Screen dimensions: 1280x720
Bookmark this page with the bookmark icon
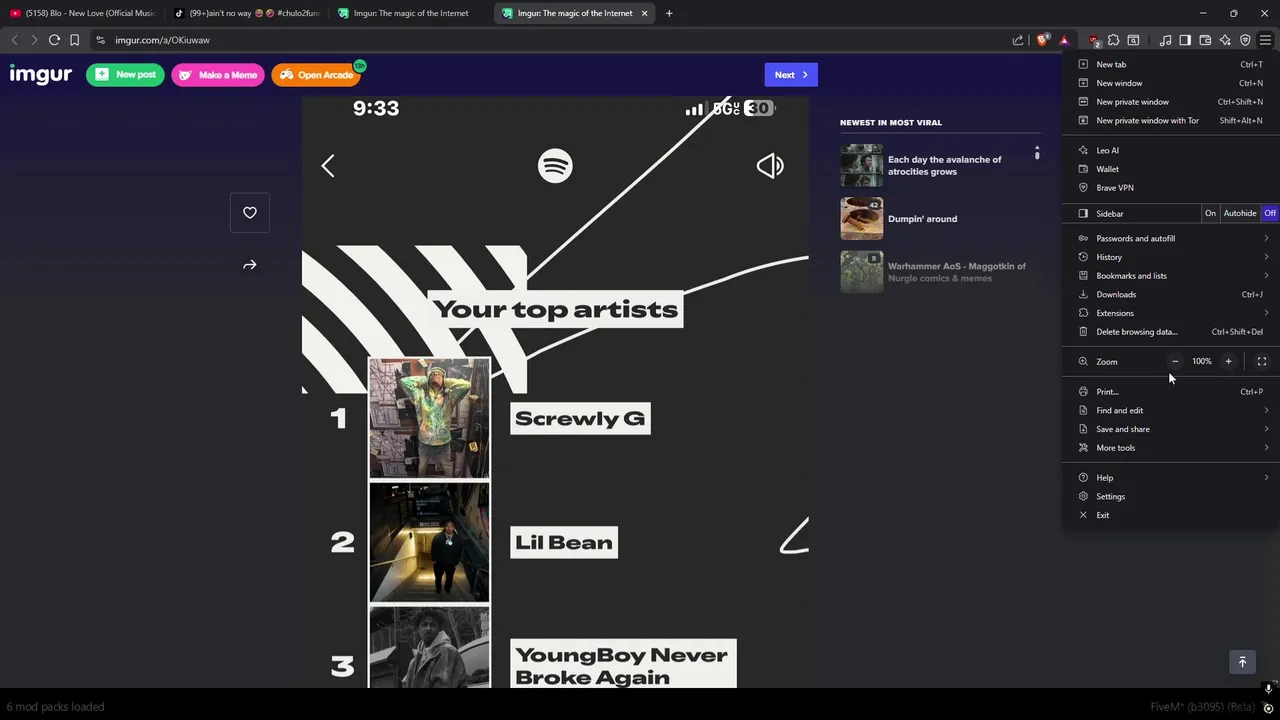tap(74, 40)
